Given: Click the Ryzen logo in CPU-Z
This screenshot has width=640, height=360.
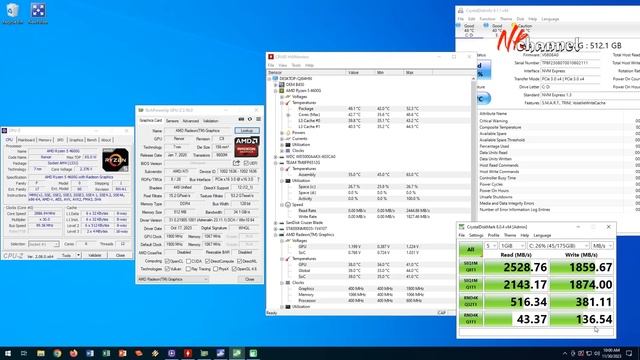Looking at the screenshot, I should 116,160.
